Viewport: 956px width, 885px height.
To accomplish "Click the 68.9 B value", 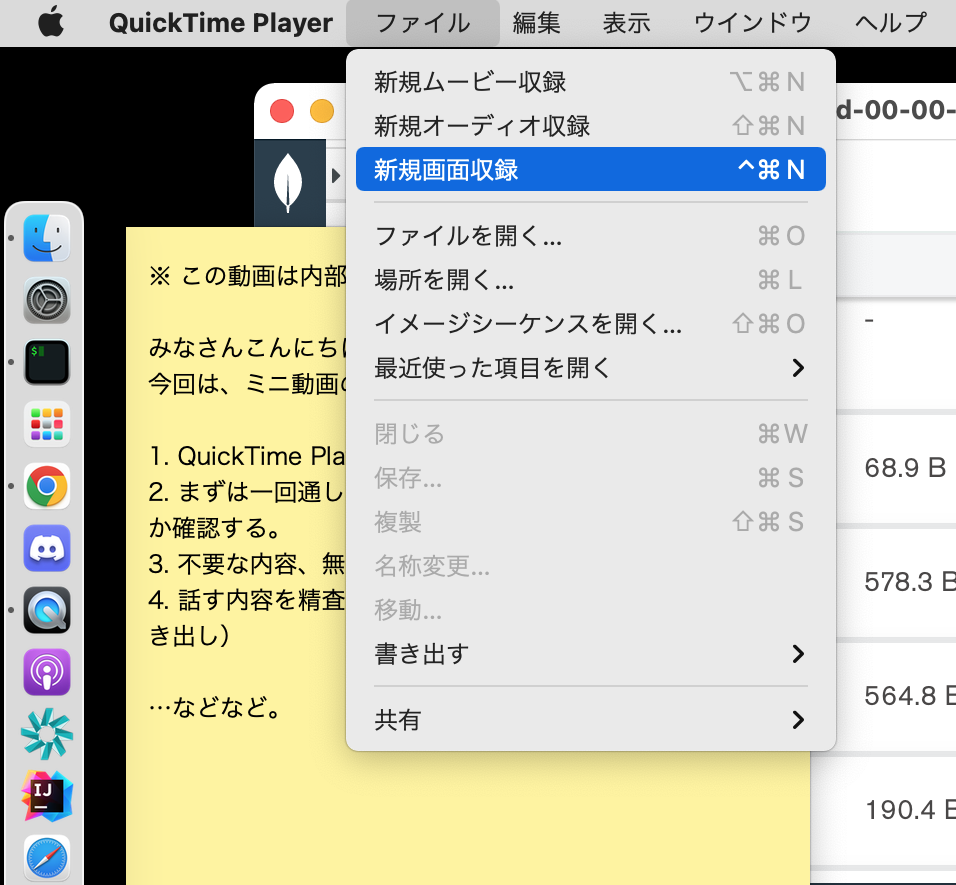I will coord(905,468).
